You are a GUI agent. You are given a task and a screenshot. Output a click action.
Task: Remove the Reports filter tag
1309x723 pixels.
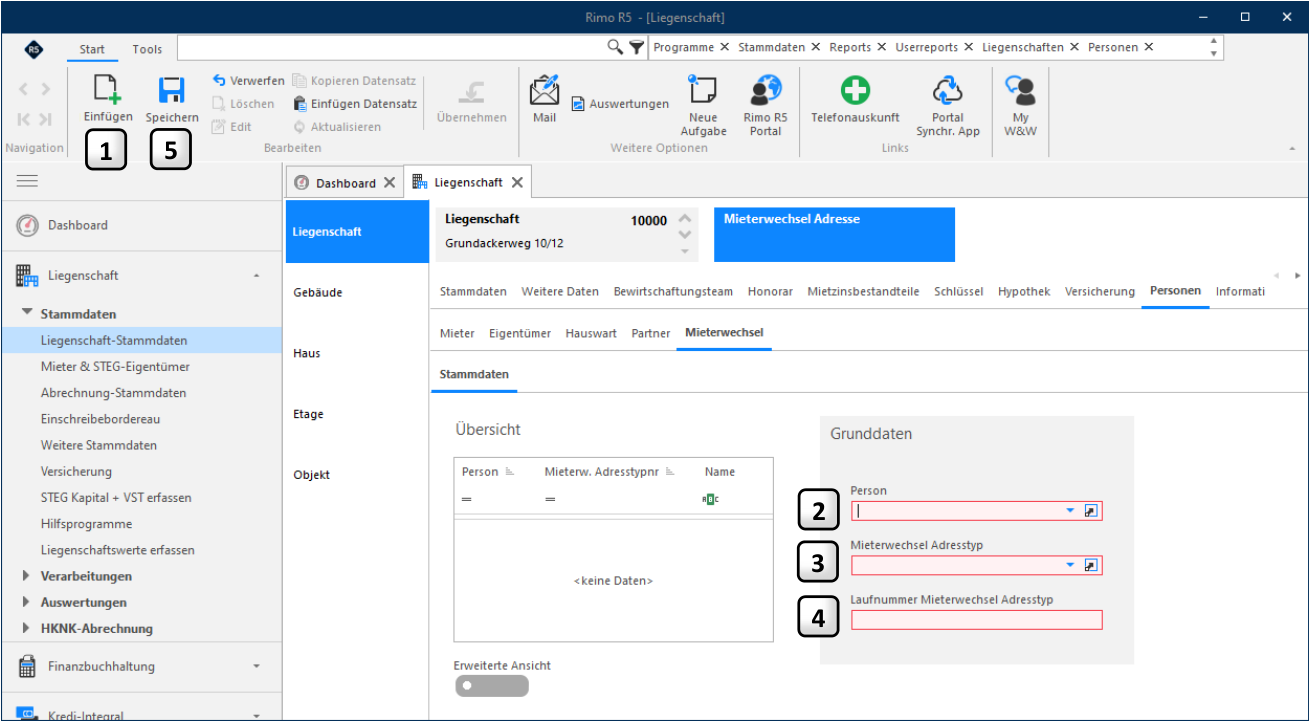(881, 47)
